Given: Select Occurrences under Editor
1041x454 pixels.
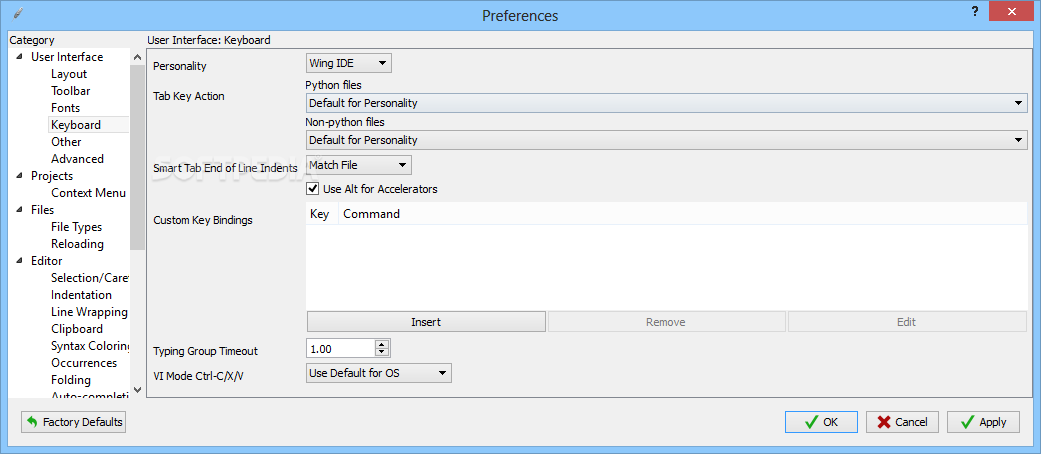Looking at the screenshot, I should 84,363.
